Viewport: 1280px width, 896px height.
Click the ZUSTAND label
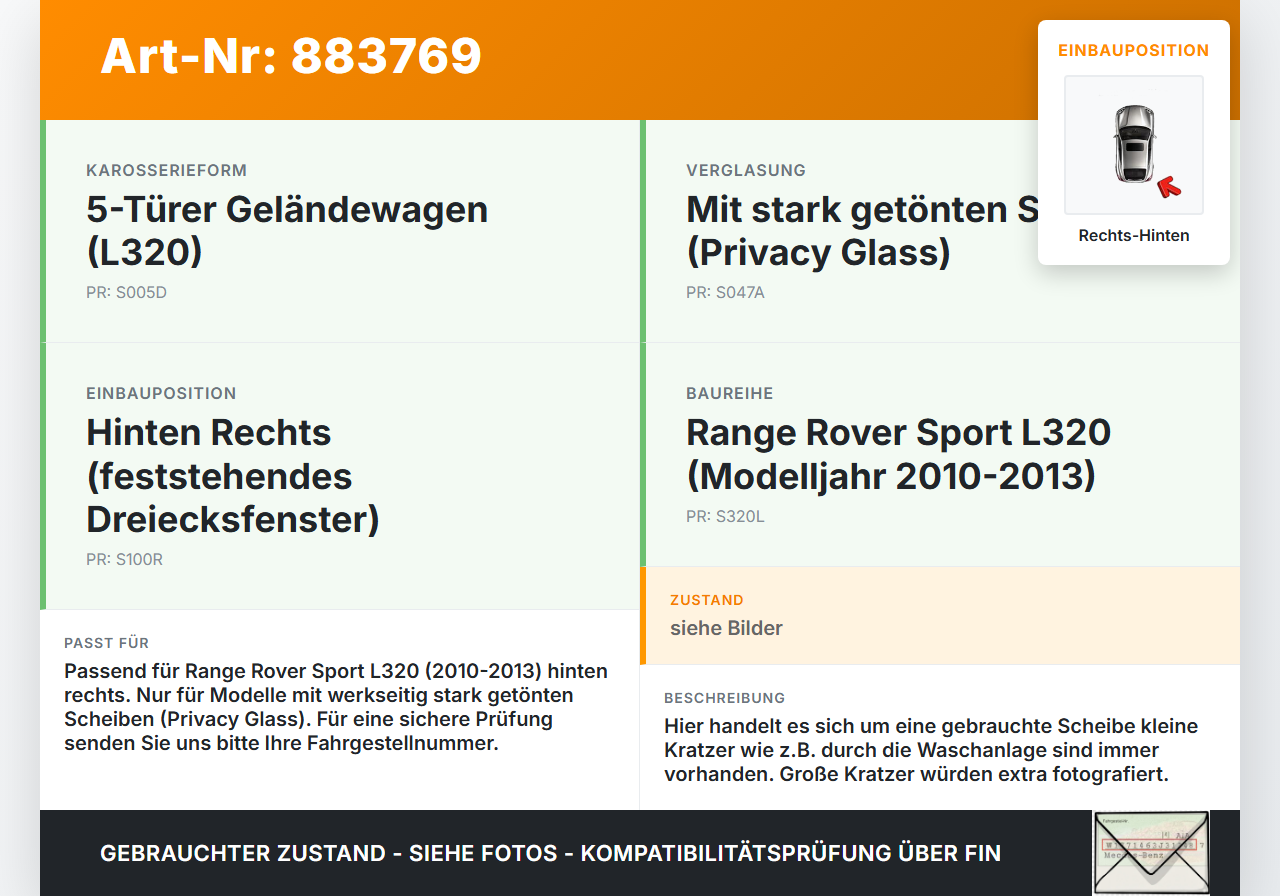tap(707, 600)
